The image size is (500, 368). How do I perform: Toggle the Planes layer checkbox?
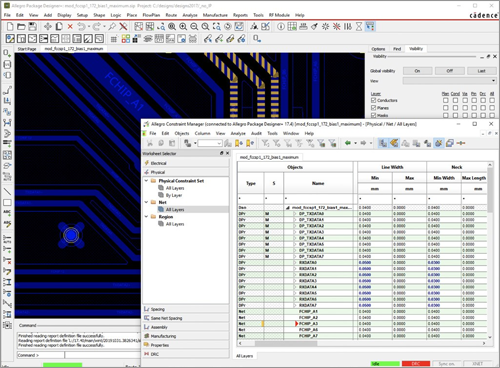coord(373,108)
